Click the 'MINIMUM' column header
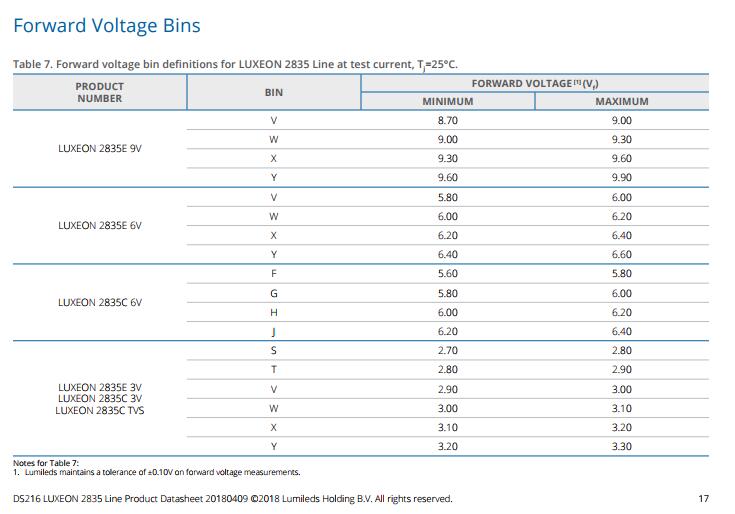This screenshot has height=514, width=735. point(448,101)
